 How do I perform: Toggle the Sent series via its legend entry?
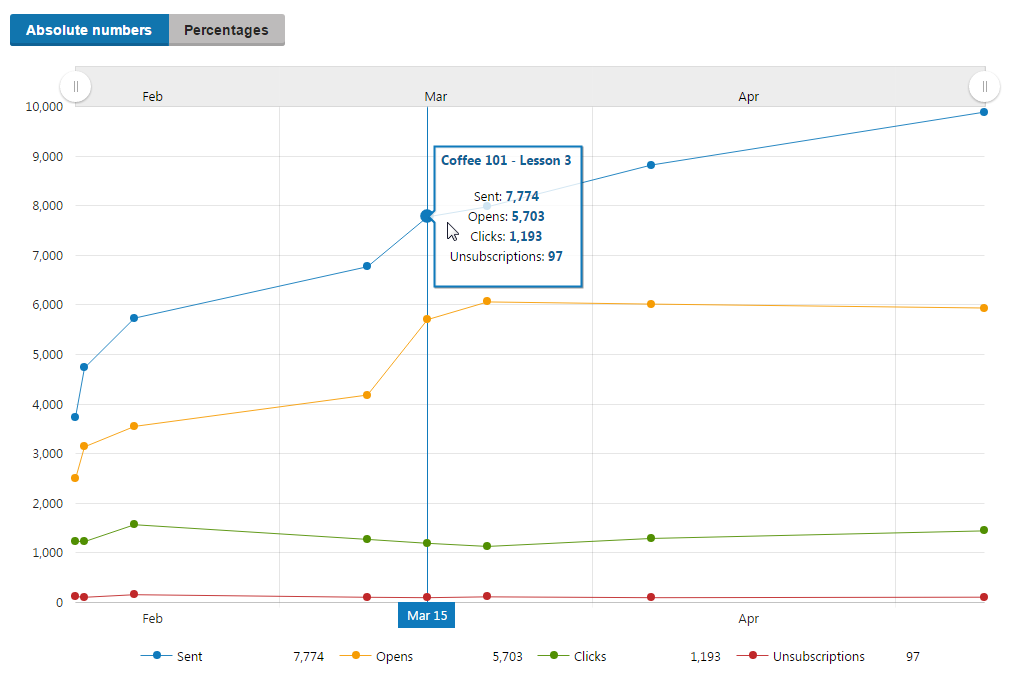coord(189,656)
